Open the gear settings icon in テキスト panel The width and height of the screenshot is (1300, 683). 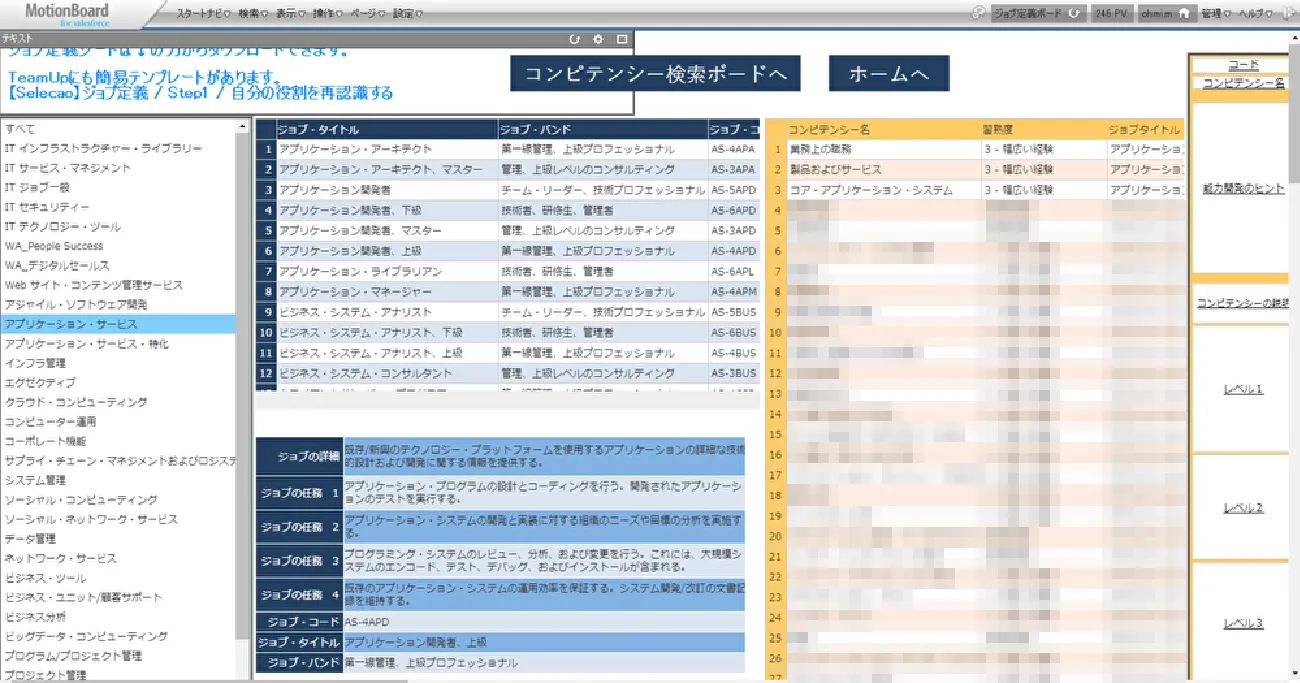(598, 39)
